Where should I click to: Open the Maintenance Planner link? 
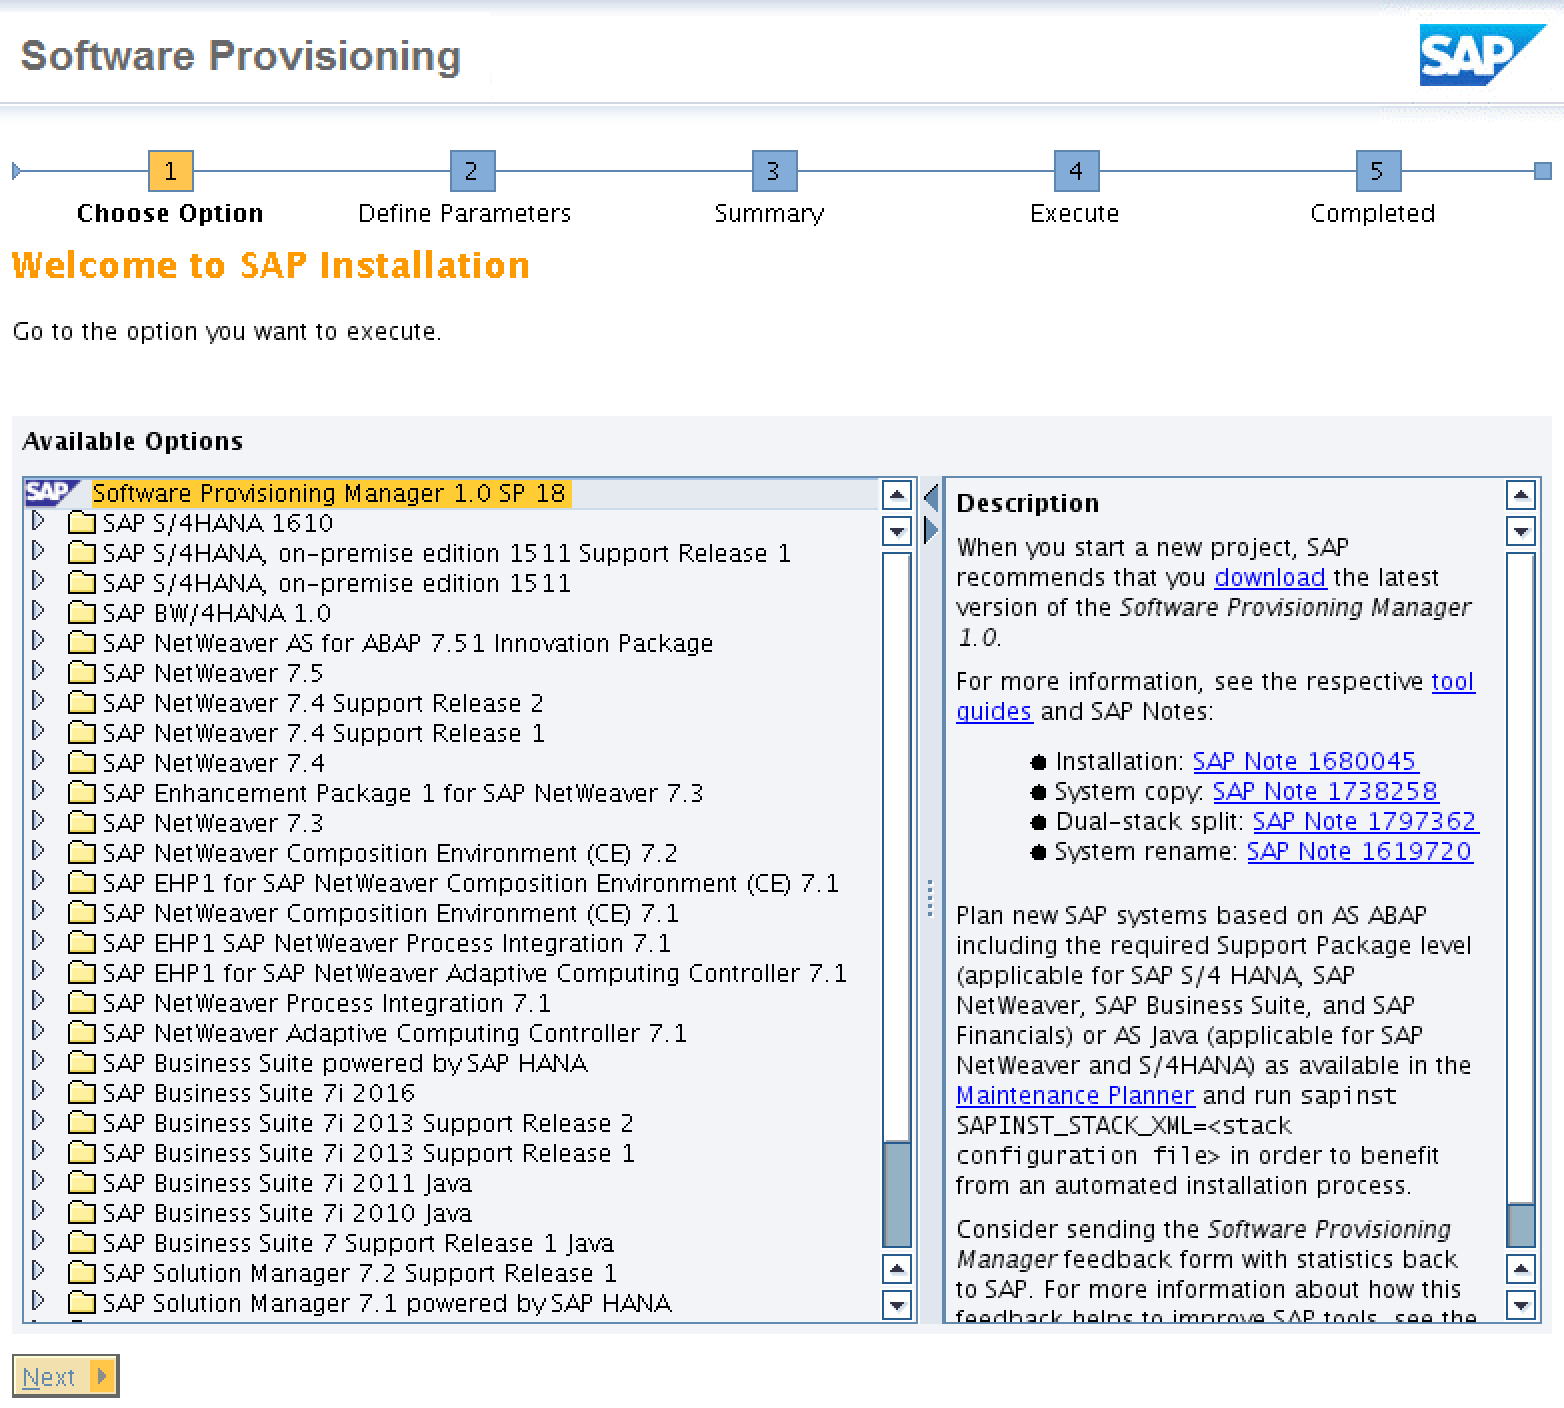[1075, 1095]
